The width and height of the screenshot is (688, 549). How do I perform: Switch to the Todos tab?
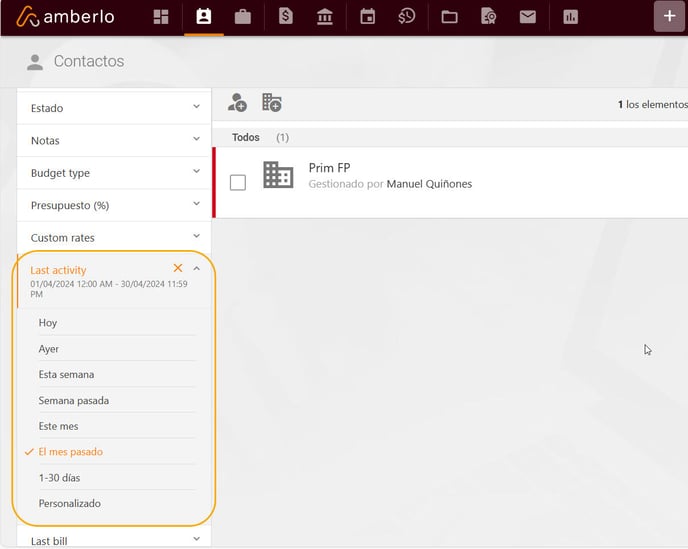pos(246,137)
